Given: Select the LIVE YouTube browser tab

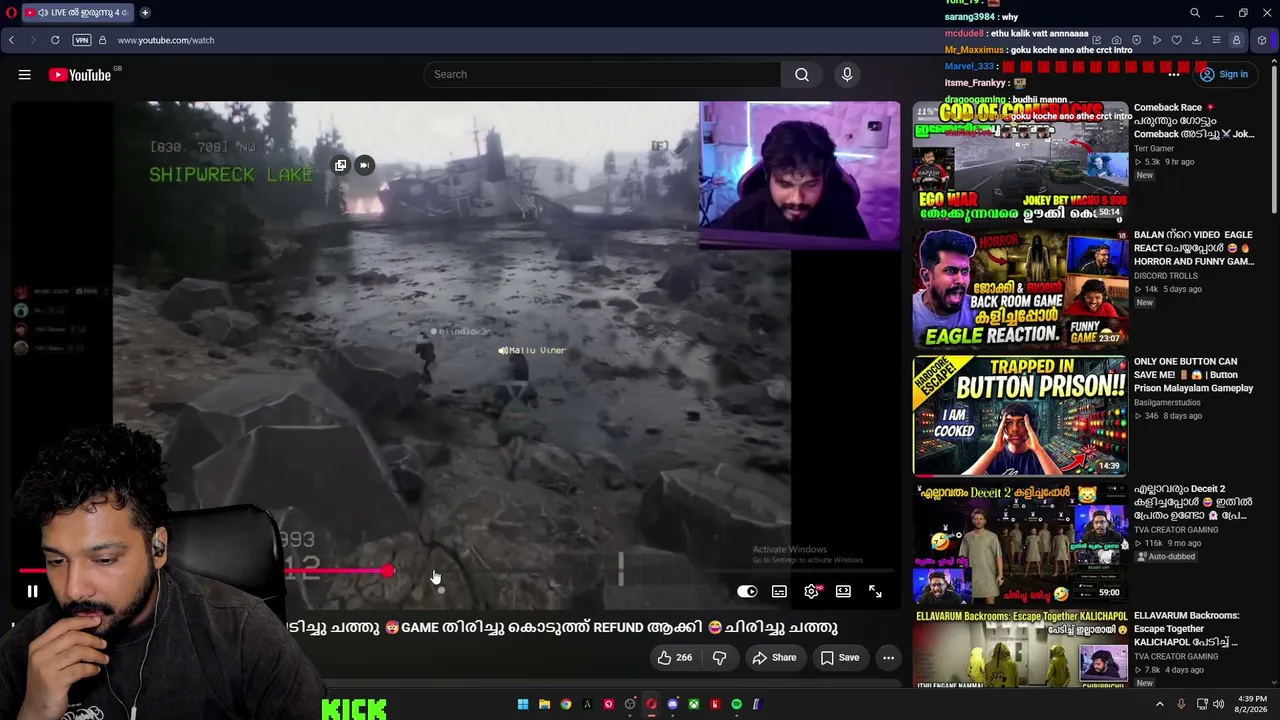Looking at the screenshot, I should 78,13.
